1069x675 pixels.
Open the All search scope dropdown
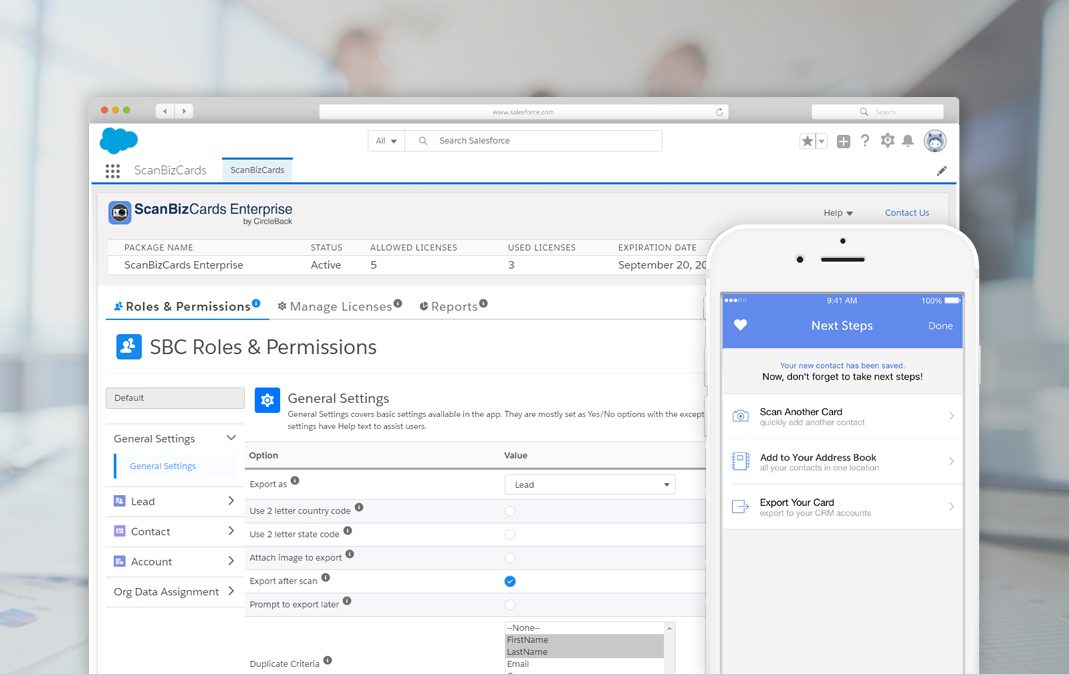point(386,140)
